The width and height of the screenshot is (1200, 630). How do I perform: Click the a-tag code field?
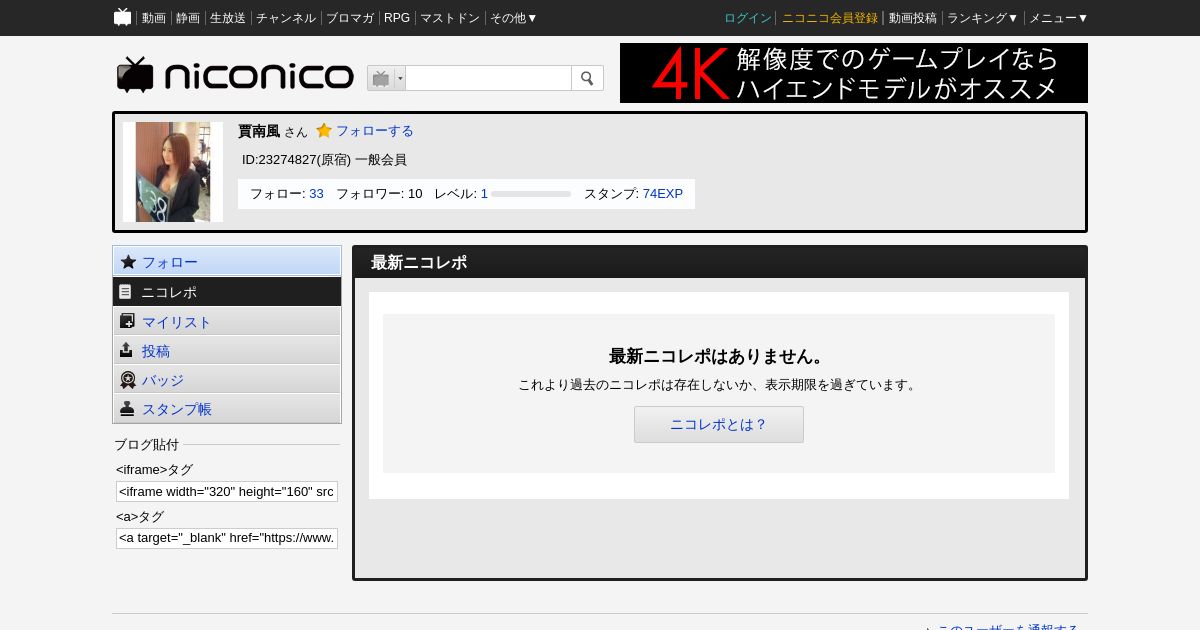coord(227,538)
